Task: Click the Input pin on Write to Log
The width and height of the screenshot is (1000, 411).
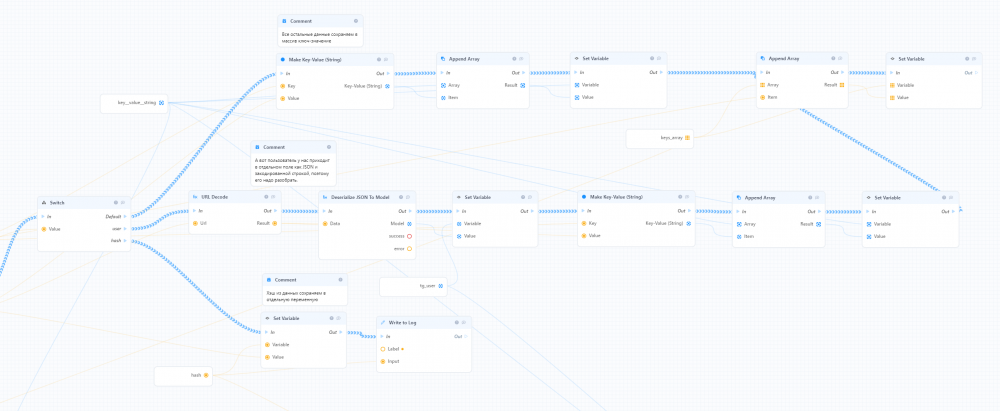Action: pyautogui.click(x=383, y=361)
